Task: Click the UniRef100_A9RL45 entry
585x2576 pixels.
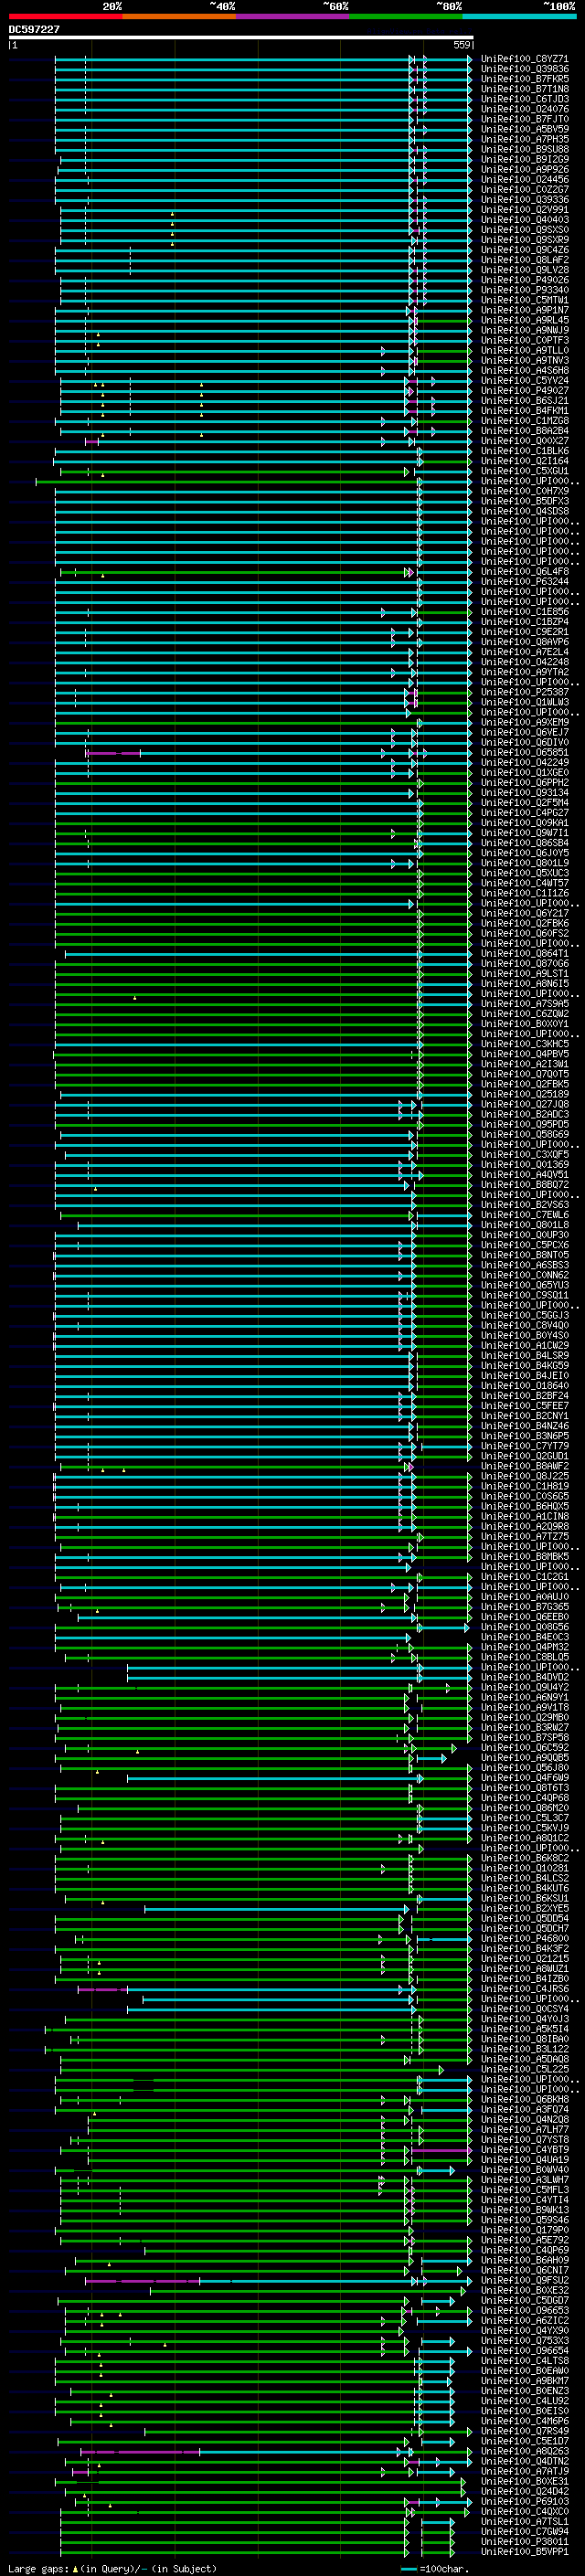Action: (525, 320)
